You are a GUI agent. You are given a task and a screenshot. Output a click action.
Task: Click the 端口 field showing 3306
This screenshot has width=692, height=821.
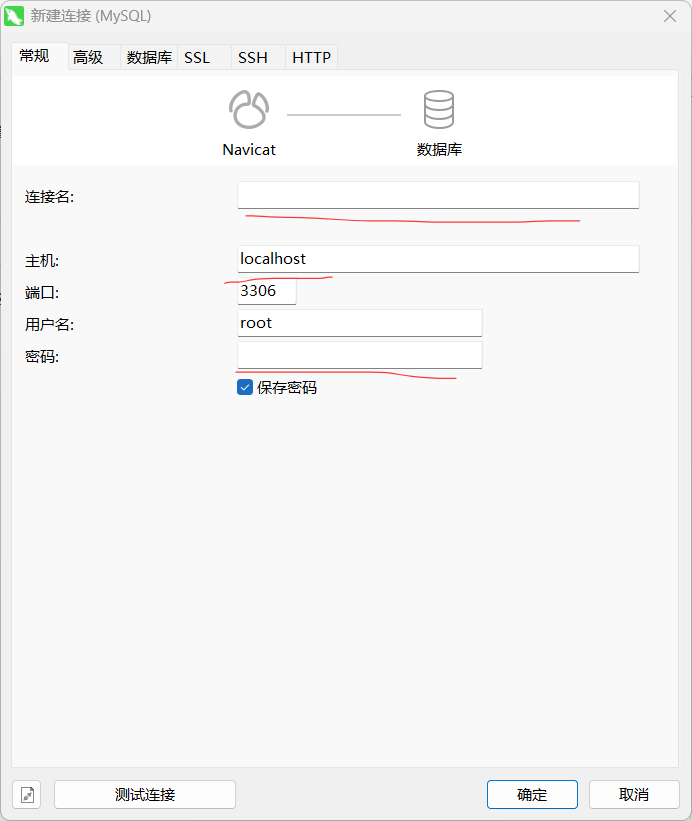266,291
